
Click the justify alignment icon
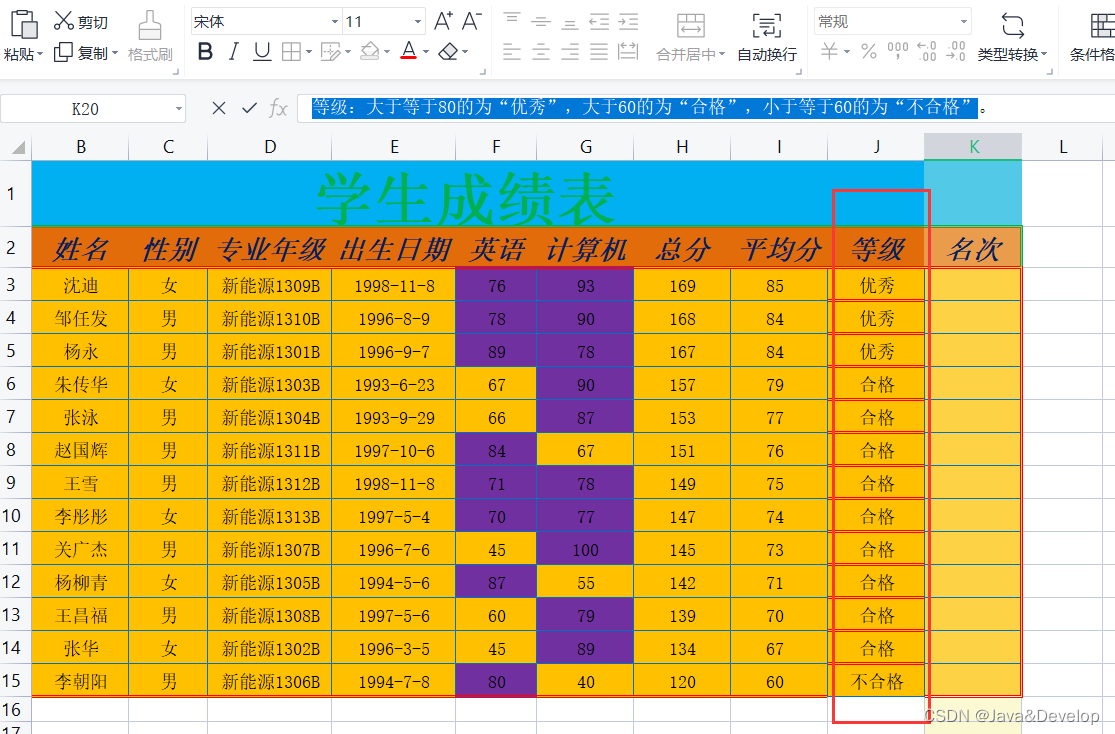tap(599, 52)
